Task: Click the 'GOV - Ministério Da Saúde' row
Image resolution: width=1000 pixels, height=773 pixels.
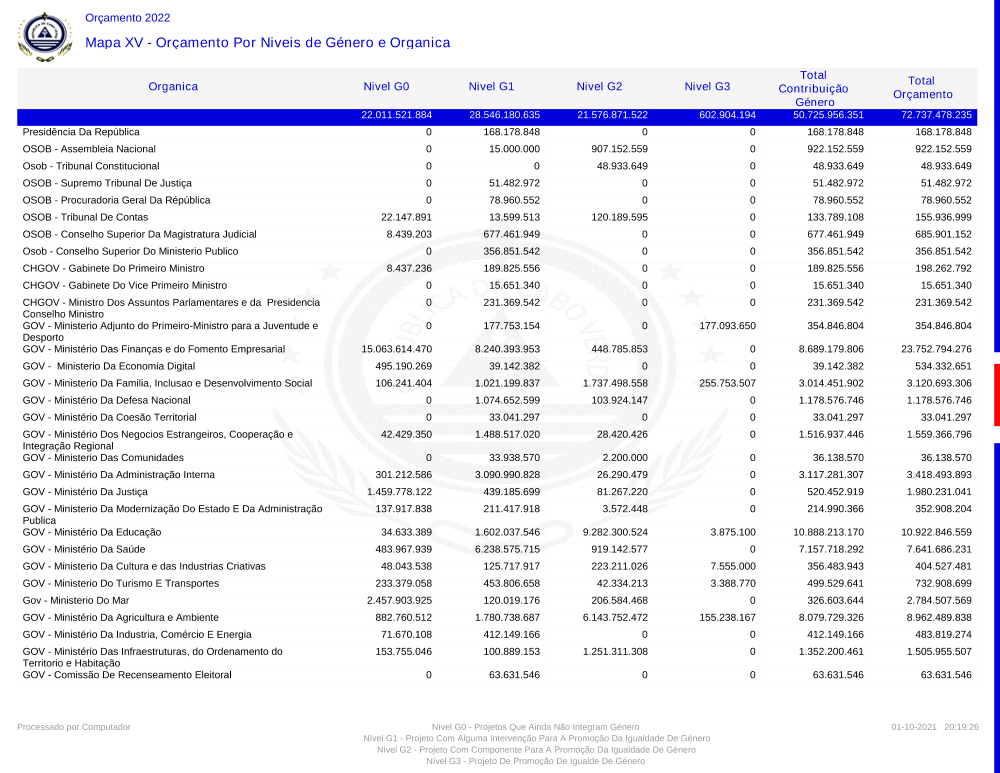Action: pyautogui.click(x=85, y=549)
